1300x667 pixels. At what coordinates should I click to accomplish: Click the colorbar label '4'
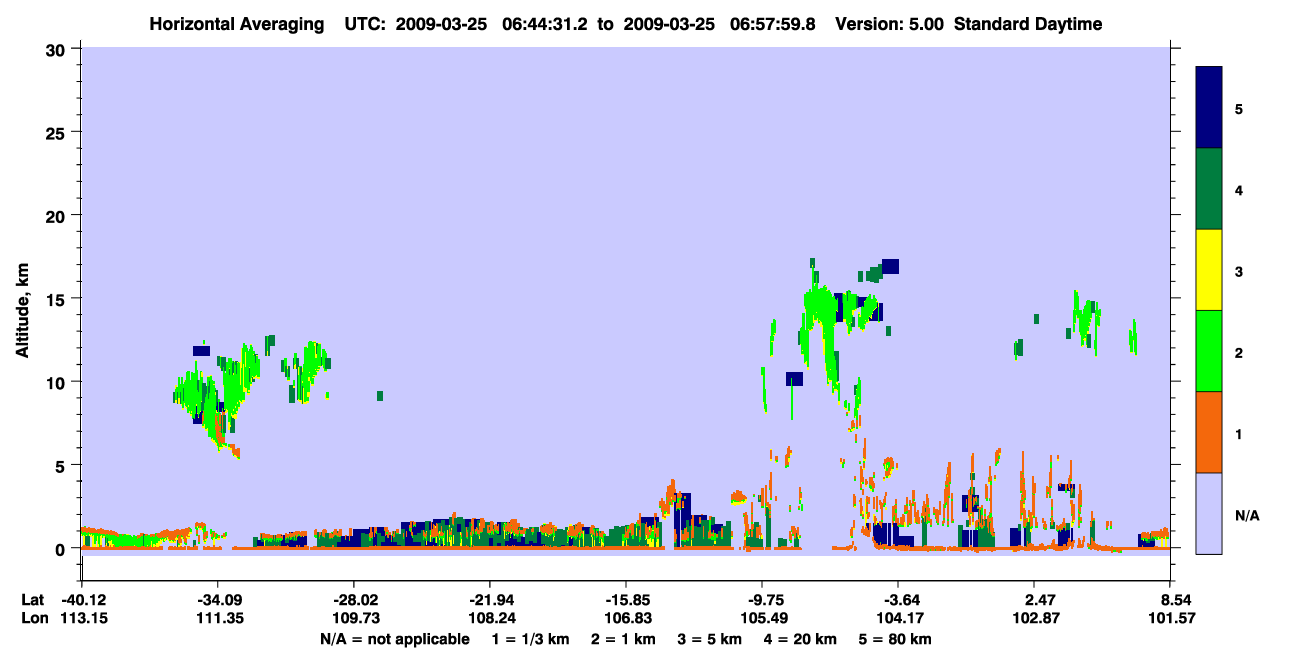click(x=1238, y=189)
